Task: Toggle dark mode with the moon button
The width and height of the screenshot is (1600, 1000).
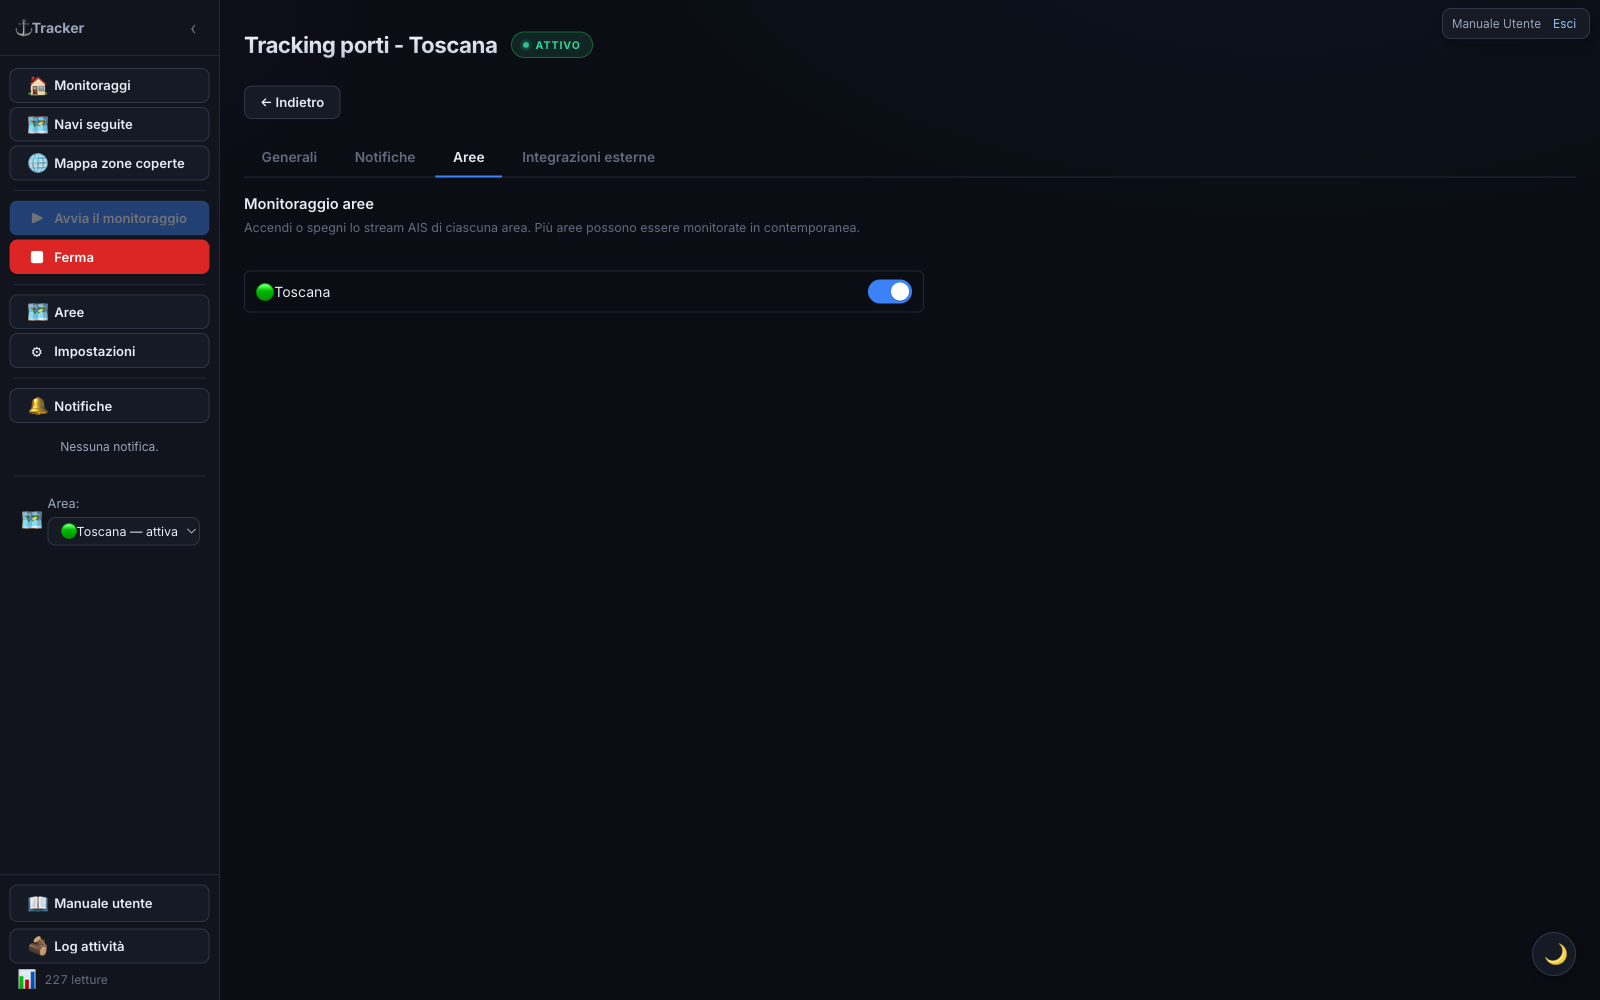Action: click(x=1554, y=954)
